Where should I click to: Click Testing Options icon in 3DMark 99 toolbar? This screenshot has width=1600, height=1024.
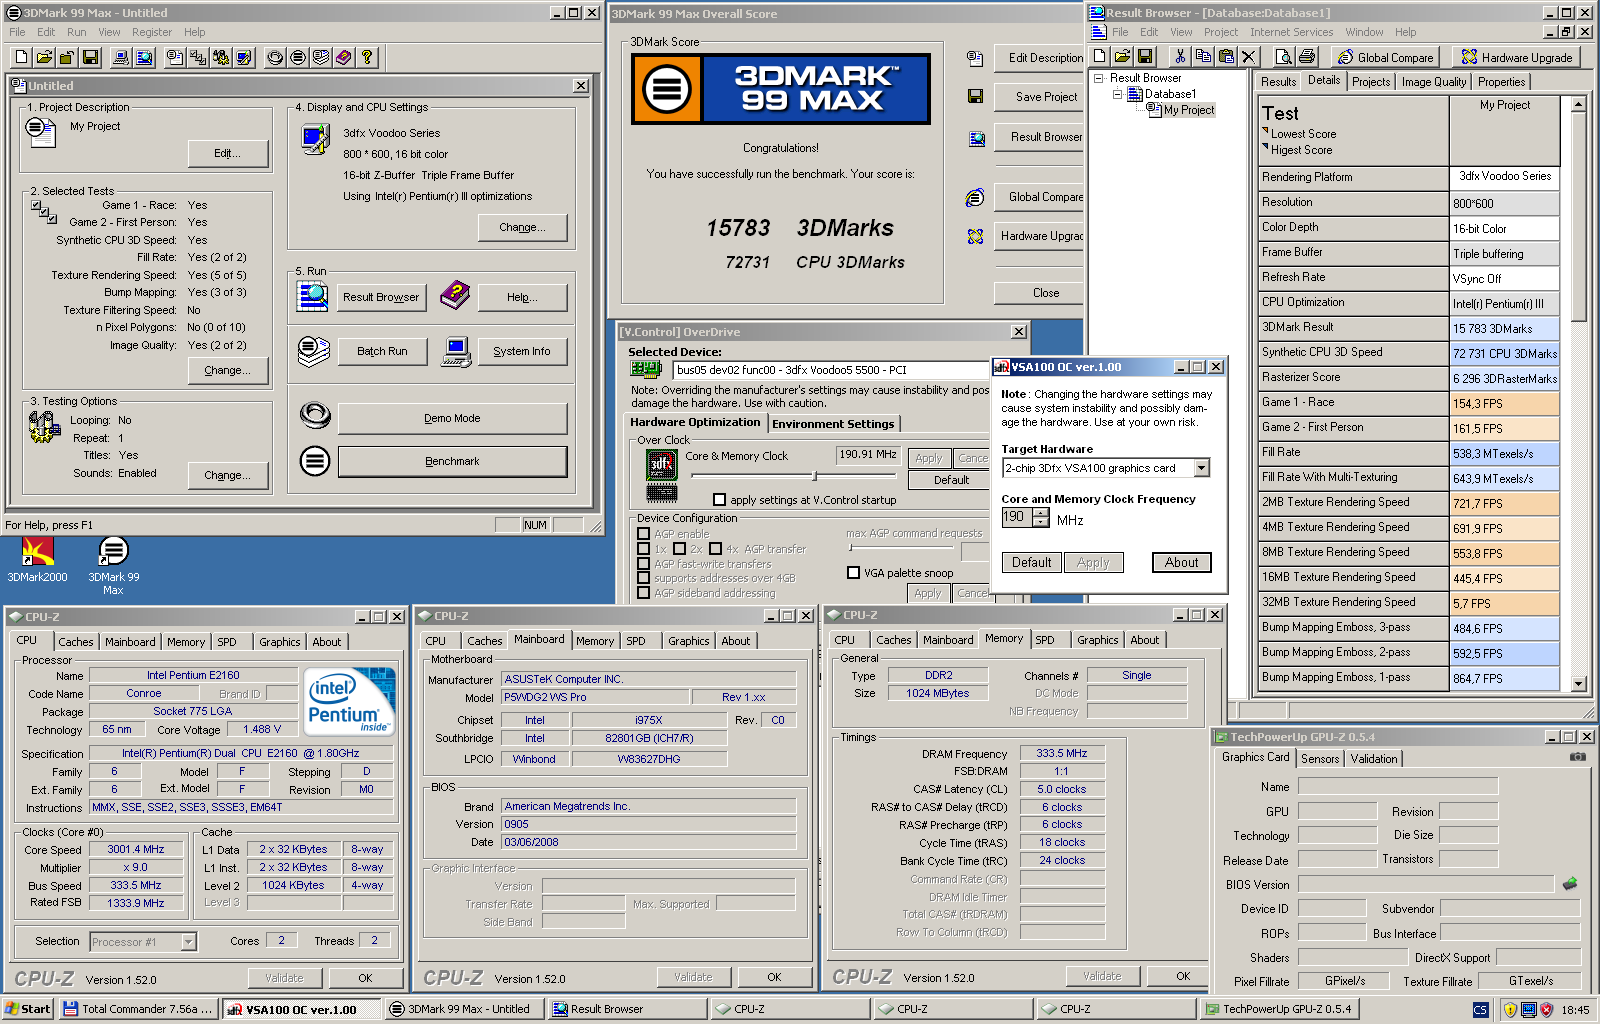tap(221, 57)
